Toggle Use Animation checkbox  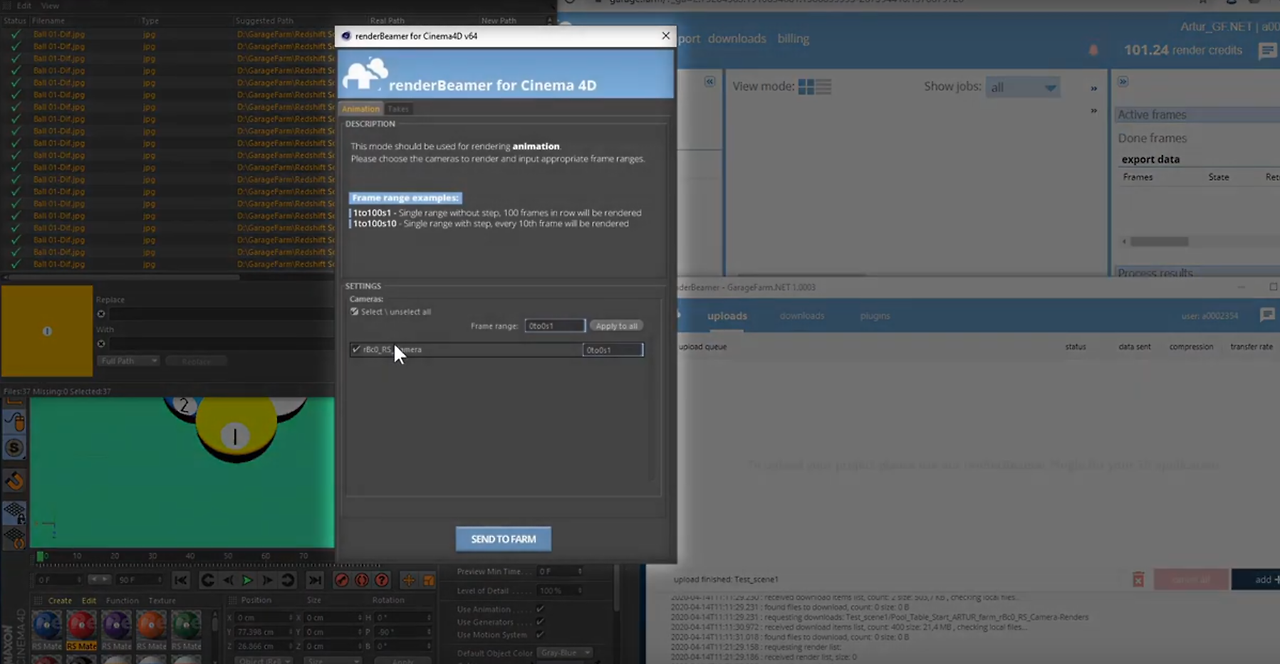pos(540,609)
